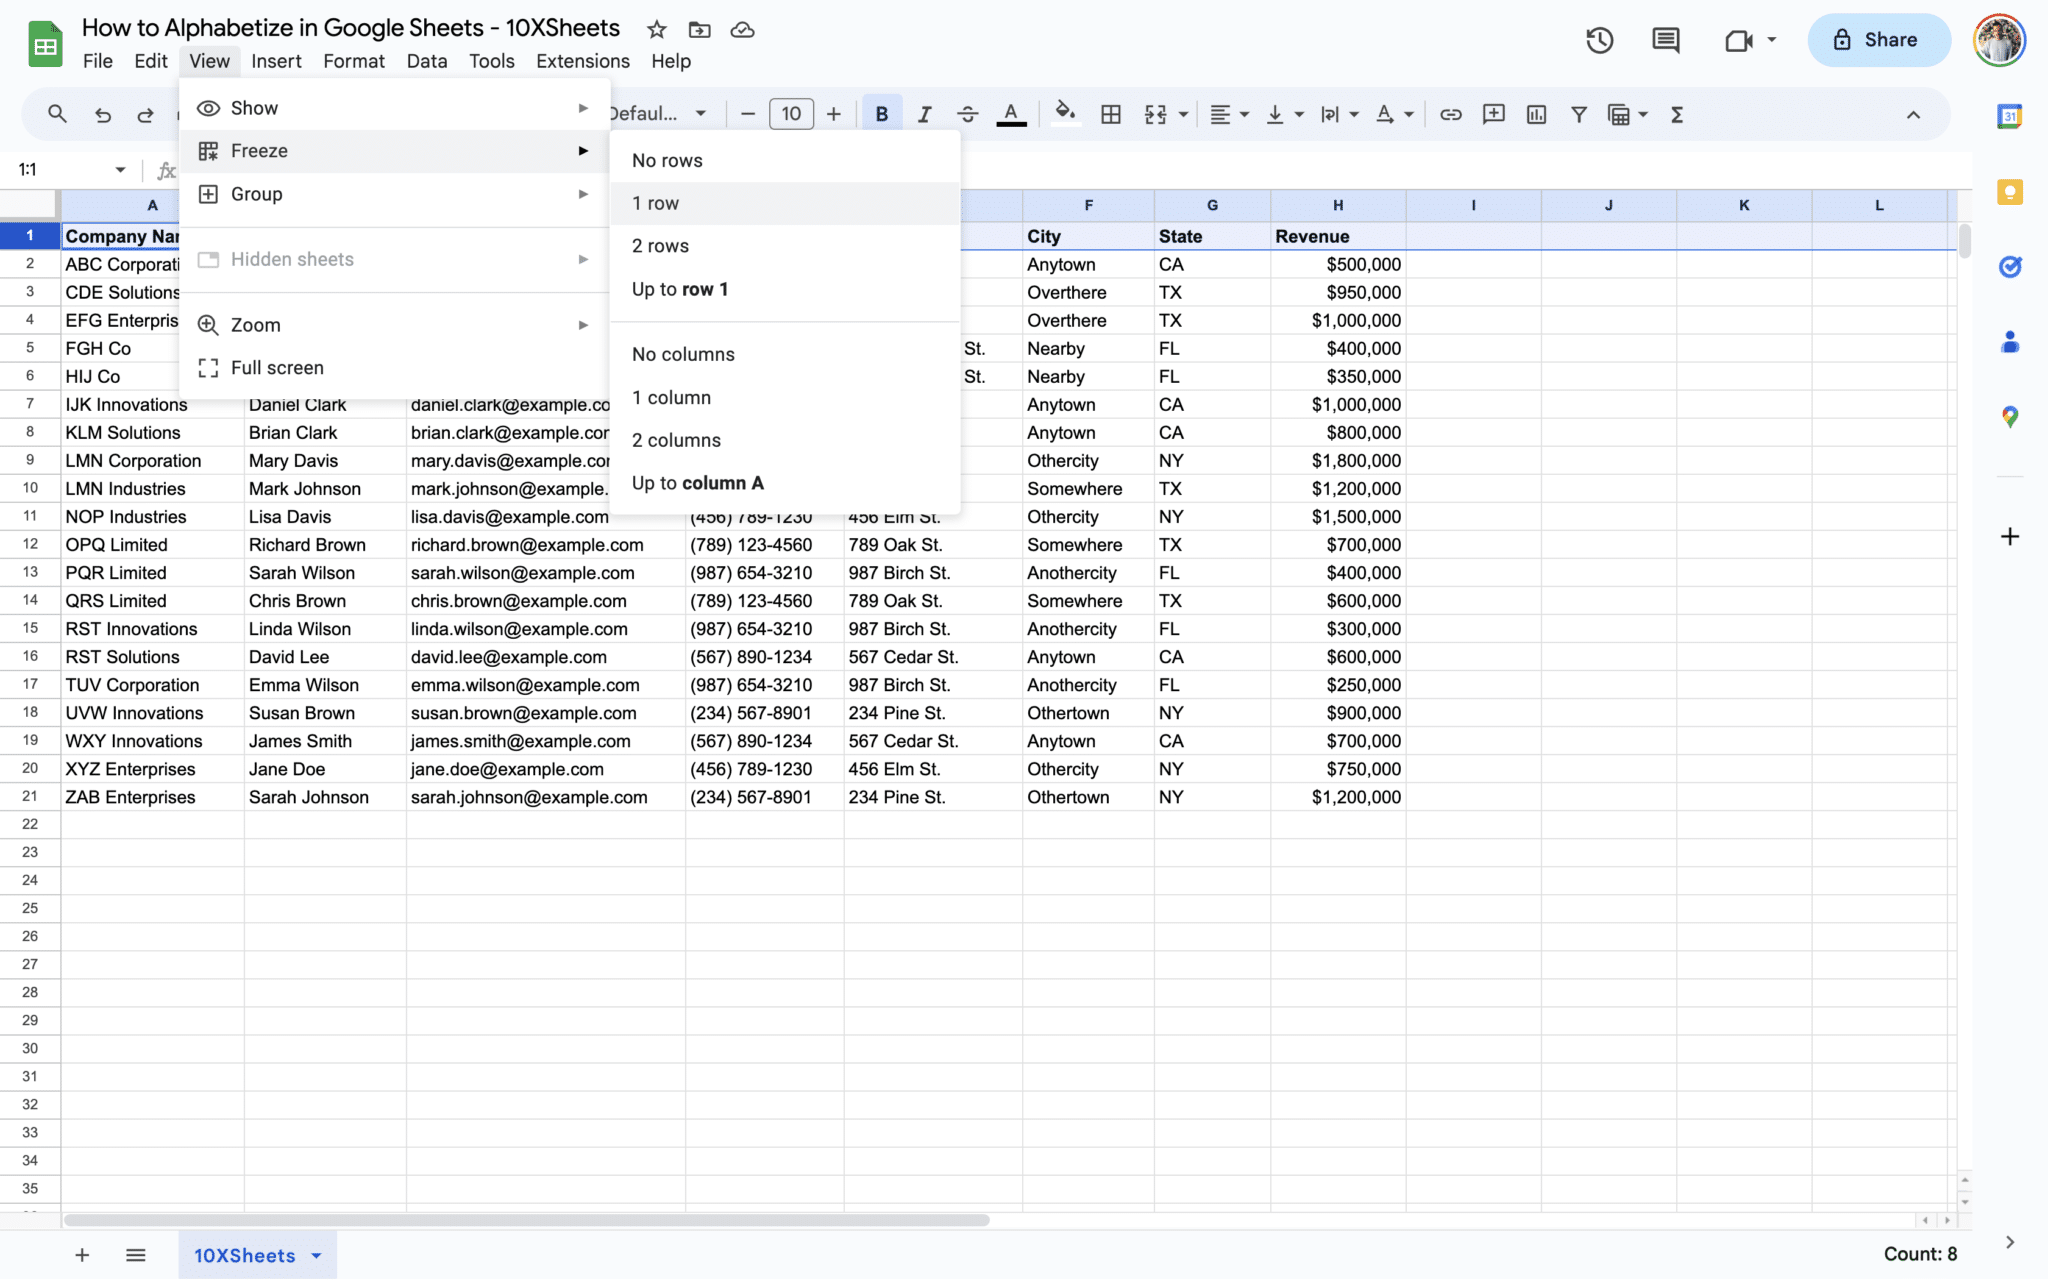
Task: Open the fill color paint bucket
Action: [x=1065, y=112]
